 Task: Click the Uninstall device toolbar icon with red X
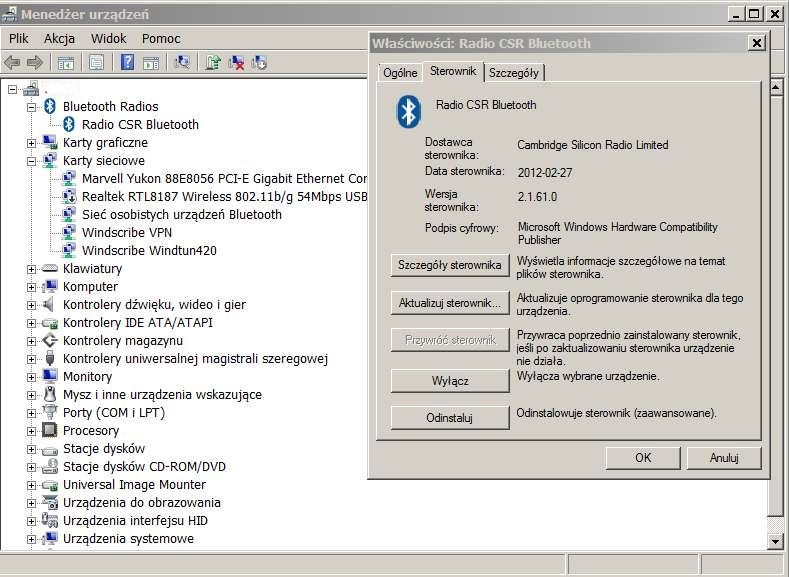click(x=236, y=62)
